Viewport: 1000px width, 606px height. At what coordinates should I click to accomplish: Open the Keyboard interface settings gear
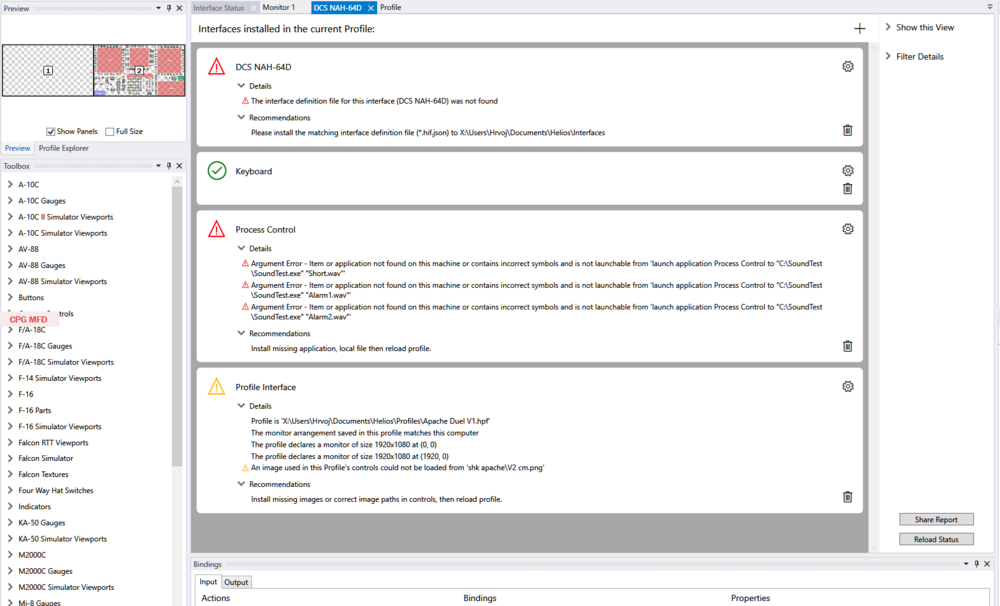click(x=848, y=171)
